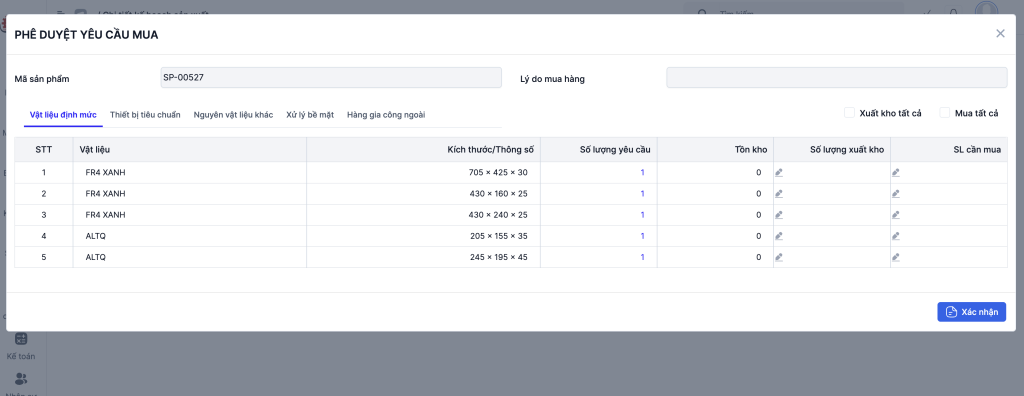Edit purchase quantity for 205 × 155 × 35 row
The image size is (1024, 396).
point(895,236)
